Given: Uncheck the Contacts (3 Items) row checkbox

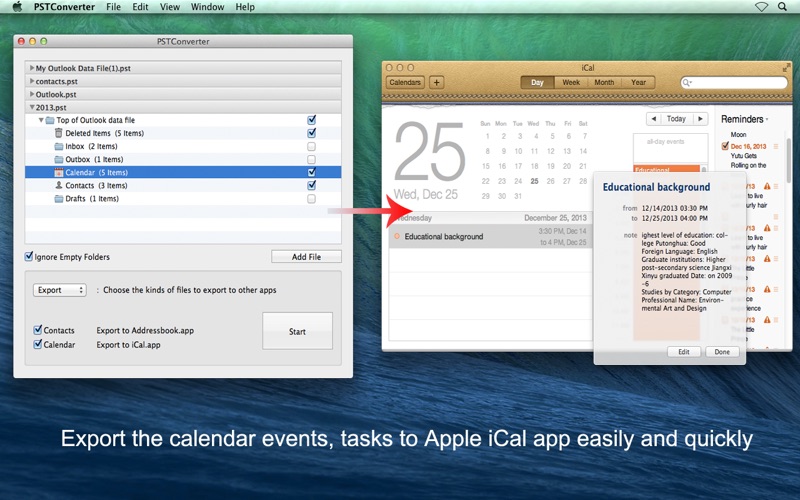Looking at the screenshot, I should (x=311, y=185).
